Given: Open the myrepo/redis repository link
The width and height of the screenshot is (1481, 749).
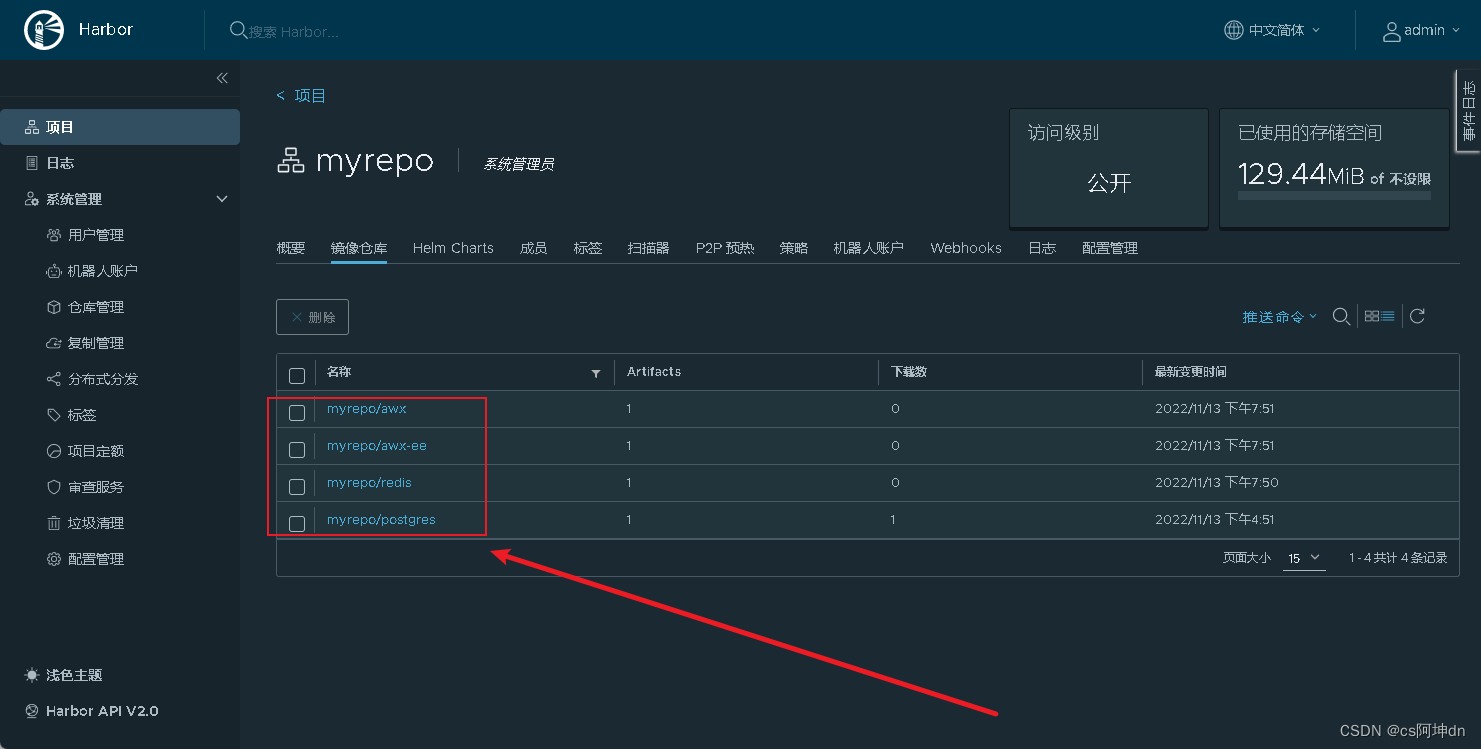Looking at the screenshot, I should coord(369,482).
